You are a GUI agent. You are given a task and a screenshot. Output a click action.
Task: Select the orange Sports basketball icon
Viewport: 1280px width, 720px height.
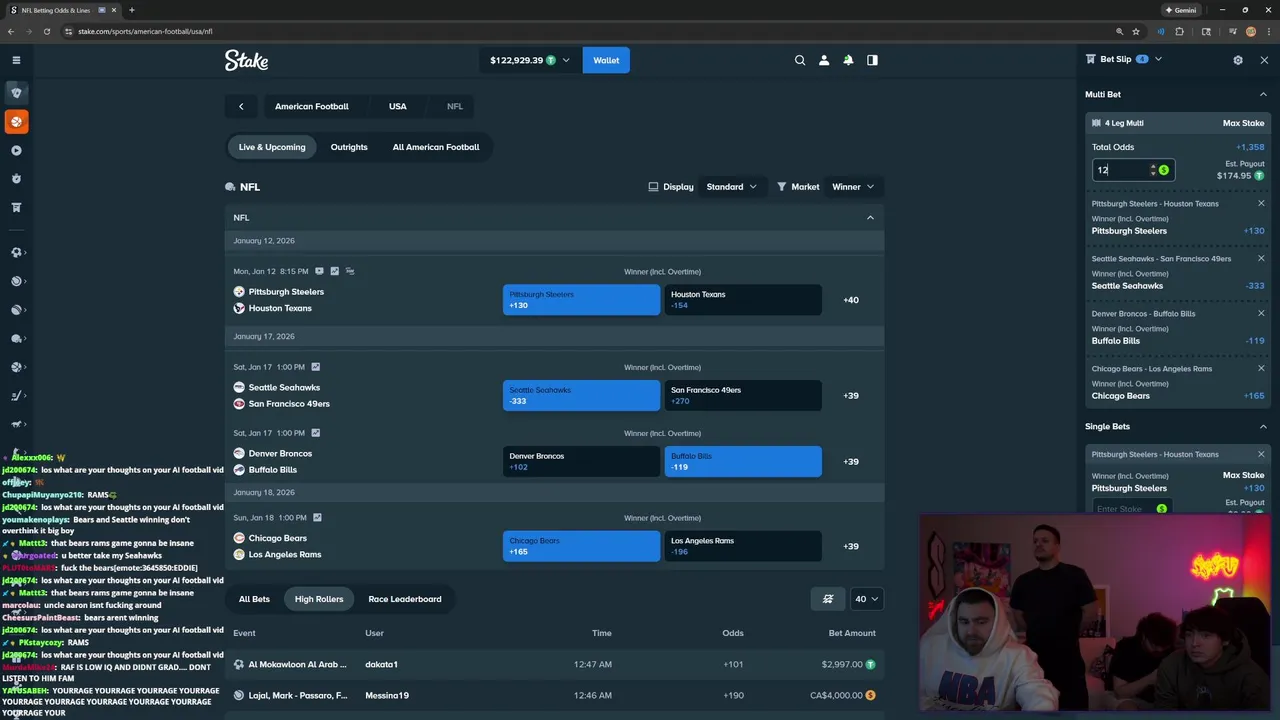16,121
